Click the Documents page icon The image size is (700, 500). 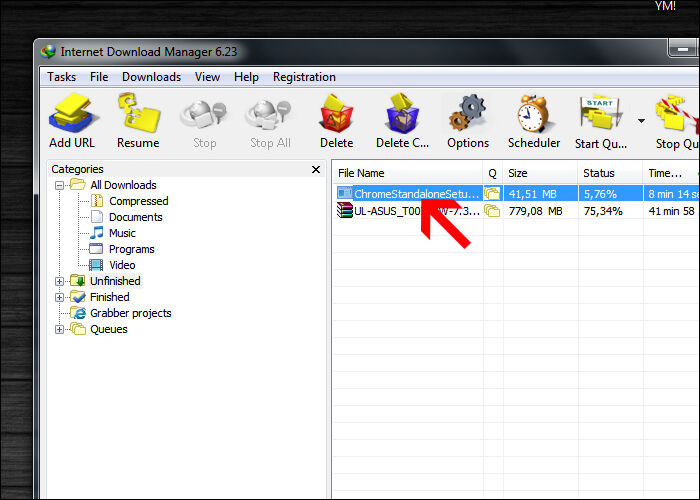point(97,217)
